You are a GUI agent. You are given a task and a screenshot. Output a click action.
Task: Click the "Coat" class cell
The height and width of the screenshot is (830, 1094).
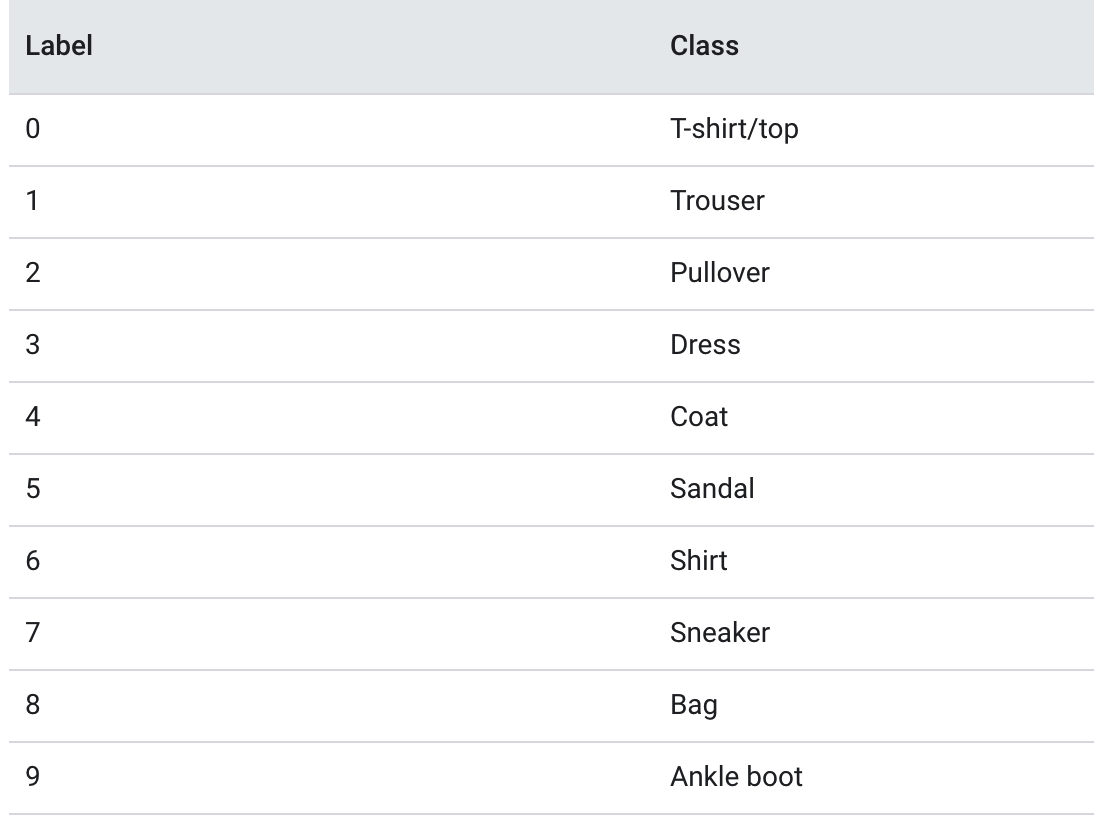699,417
